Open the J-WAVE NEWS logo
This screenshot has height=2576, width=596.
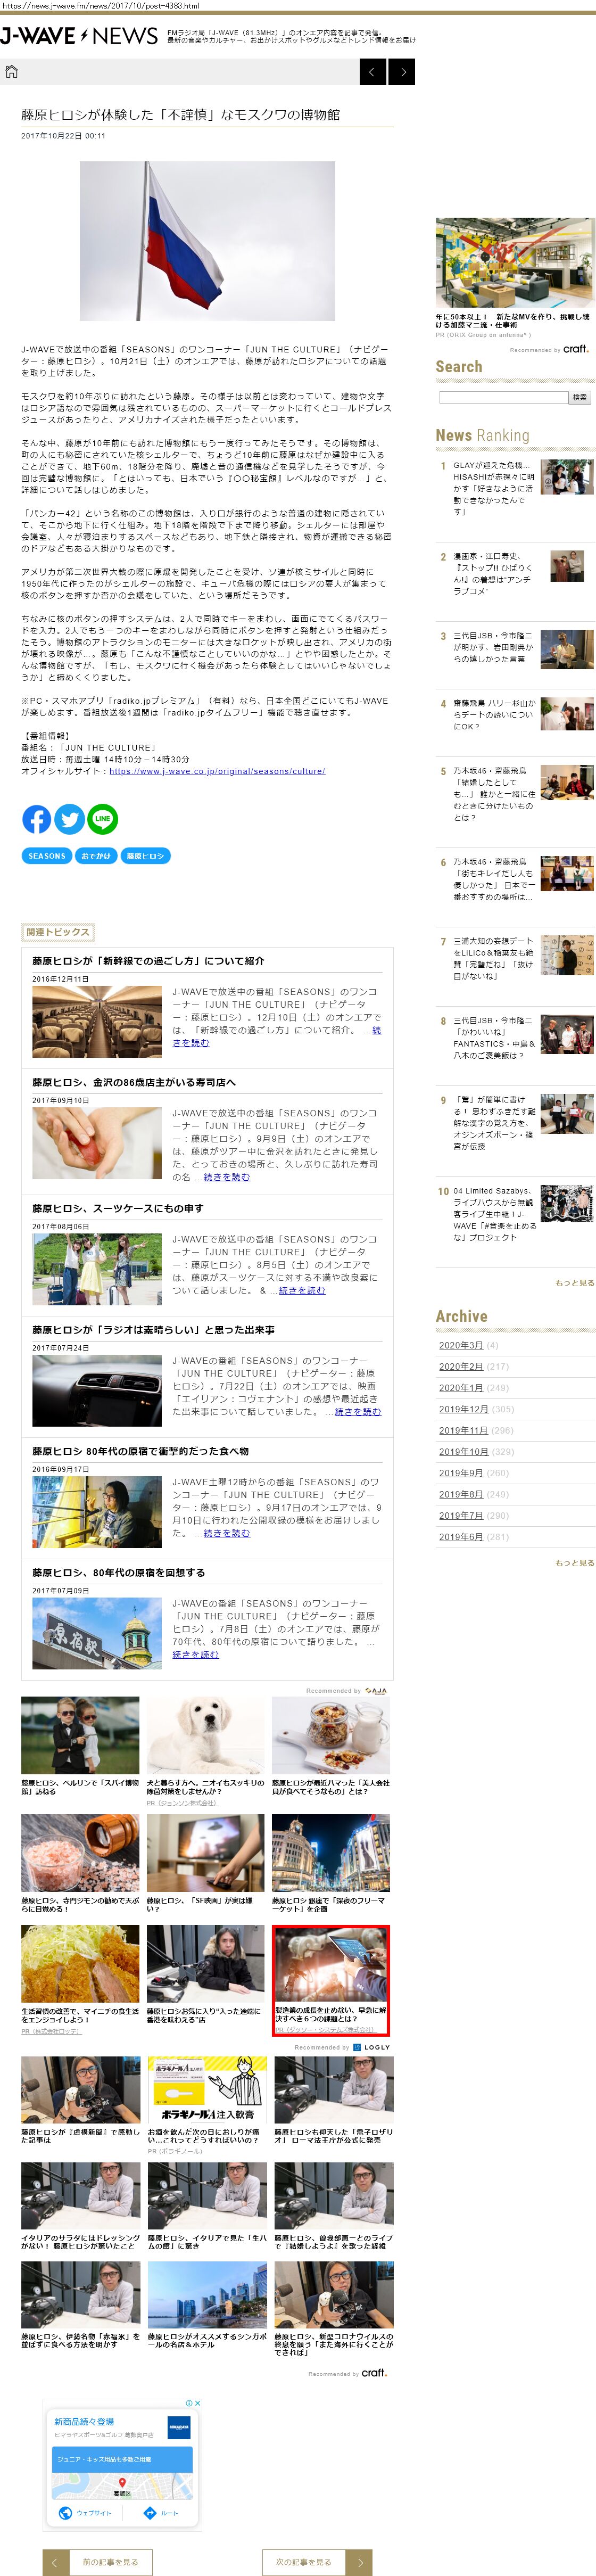79,36
